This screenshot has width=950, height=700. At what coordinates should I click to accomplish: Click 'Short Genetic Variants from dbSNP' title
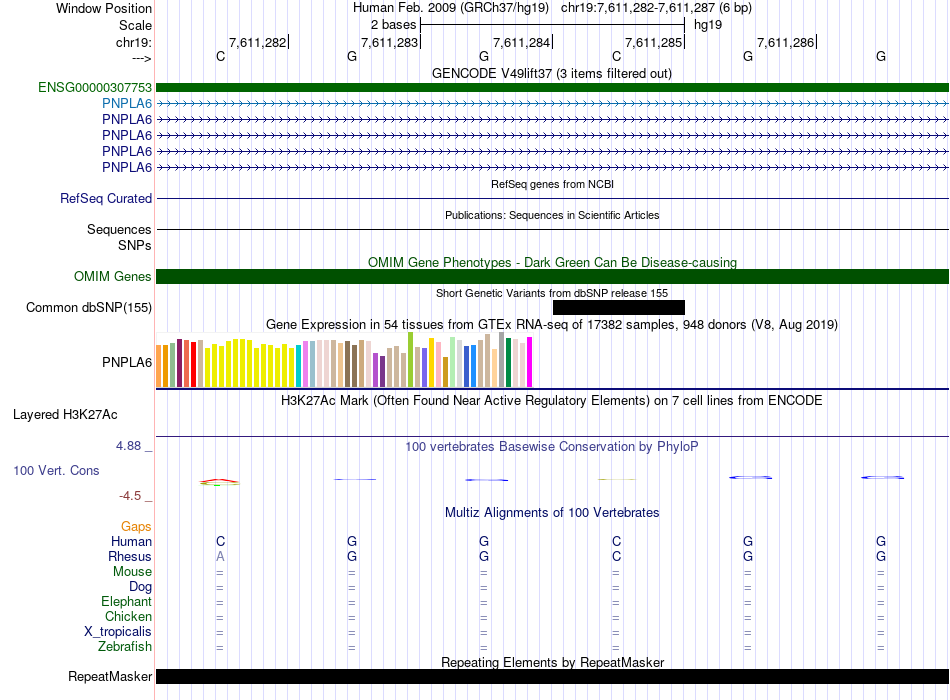pos(552,293)
